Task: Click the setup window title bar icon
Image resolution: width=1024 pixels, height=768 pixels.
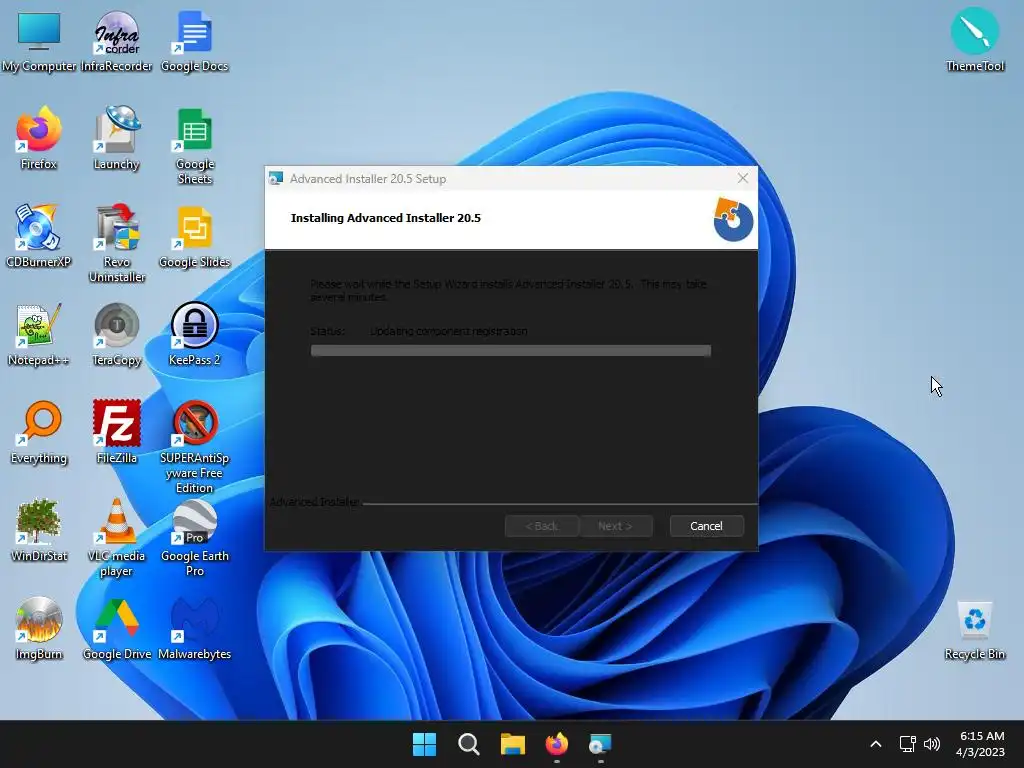Action: (x=276, y=178)
